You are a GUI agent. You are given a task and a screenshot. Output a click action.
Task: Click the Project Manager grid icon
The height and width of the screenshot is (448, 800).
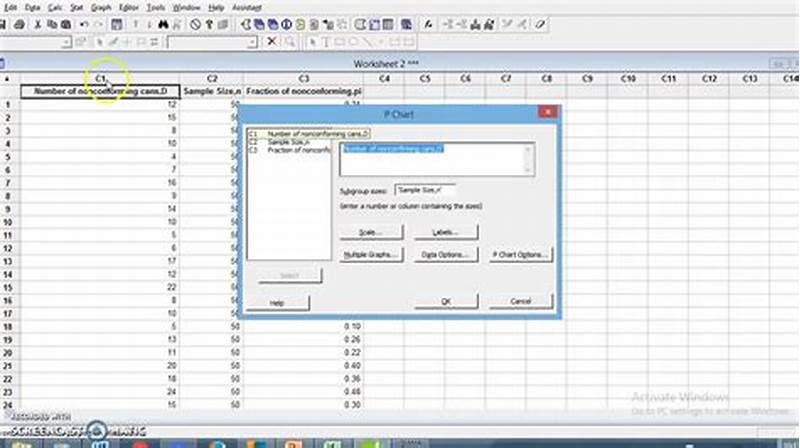point(388,24)
